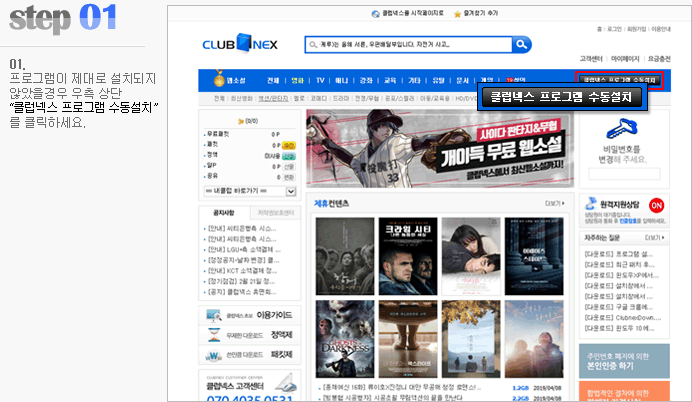Open the 19 성인 category menu
The image size is (692, 402).
515,80
